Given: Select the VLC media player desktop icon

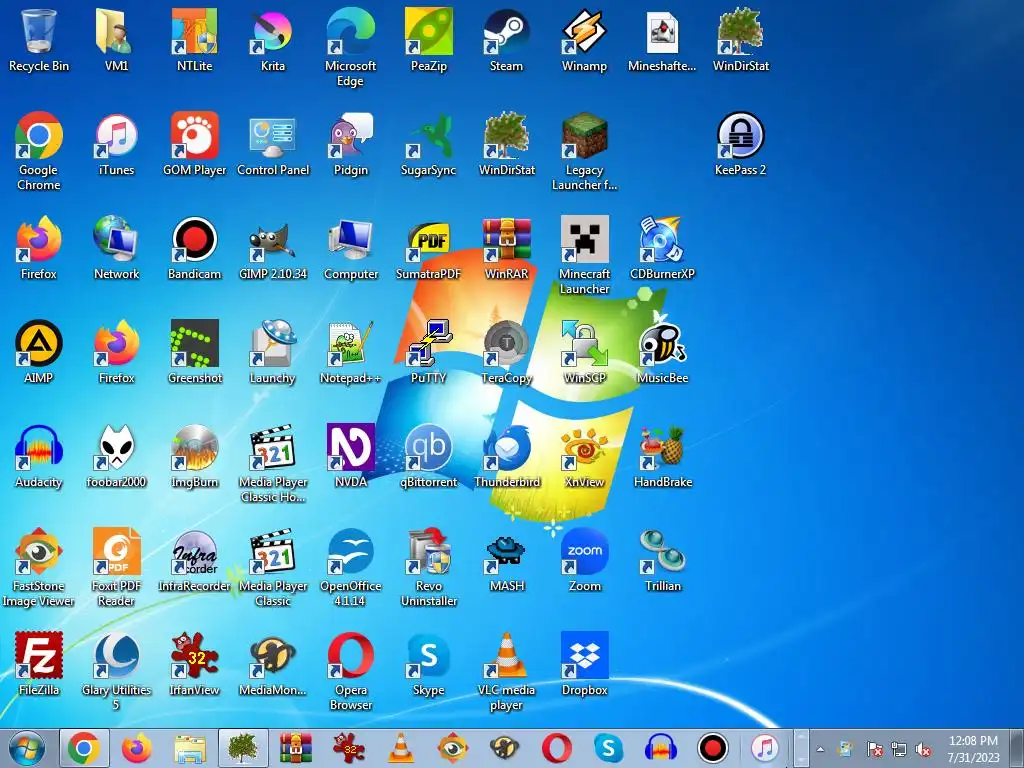Looking at the screenshot, I should tap(506, 671).
